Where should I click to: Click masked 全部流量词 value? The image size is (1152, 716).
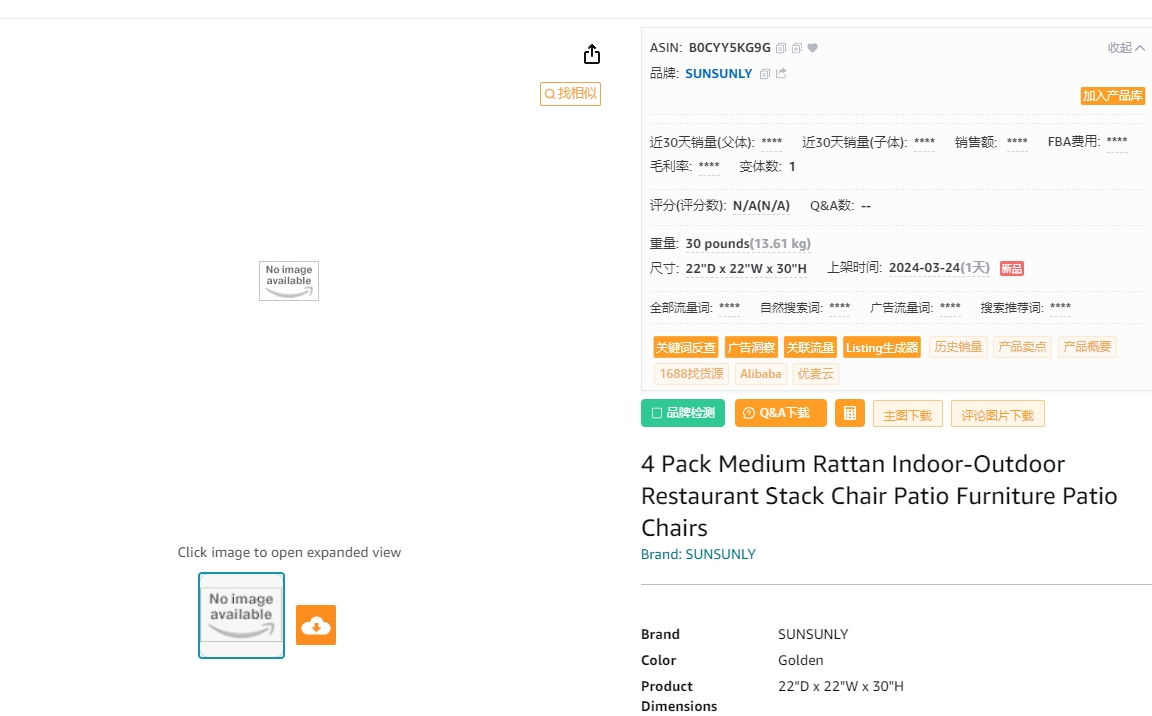click(730, 308)
